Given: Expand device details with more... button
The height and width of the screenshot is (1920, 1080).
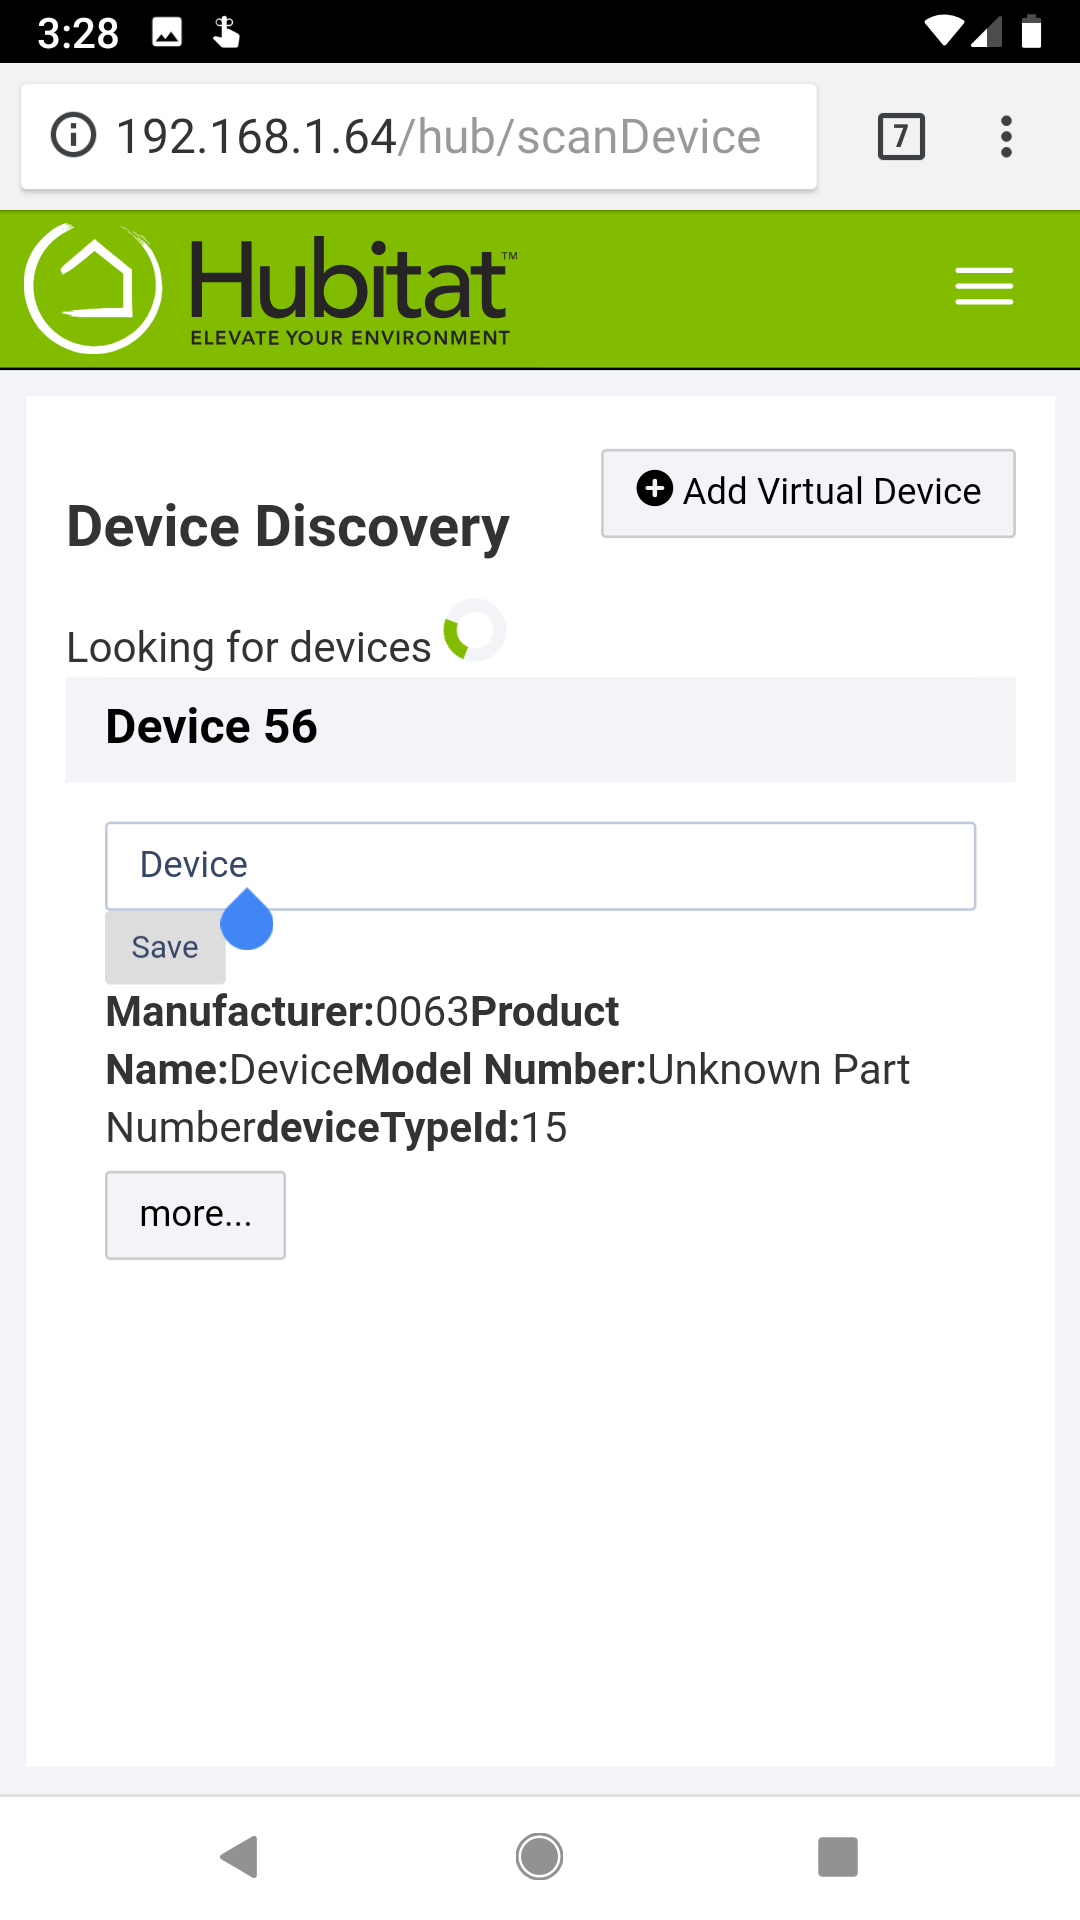Looking at the screenshot, I should [196, 1215].
